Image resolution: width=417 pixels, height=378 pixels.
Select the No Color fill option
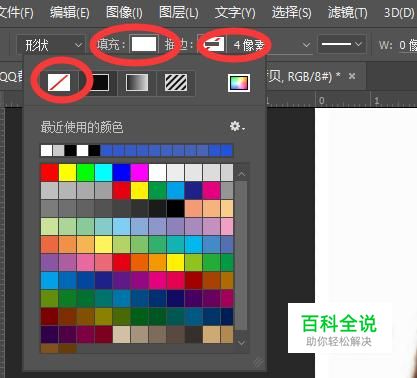59,82
